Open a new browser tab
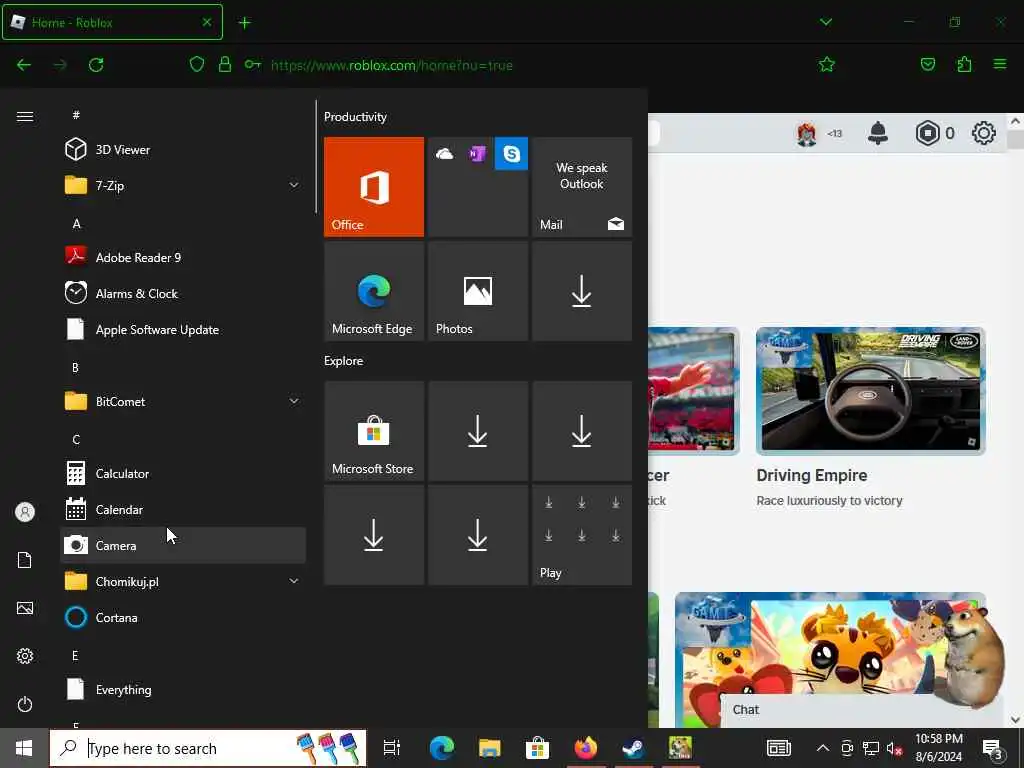Image resolution: width=1024 pixels, height=768 pixels. pyautogui.click(x=244, y=23)
